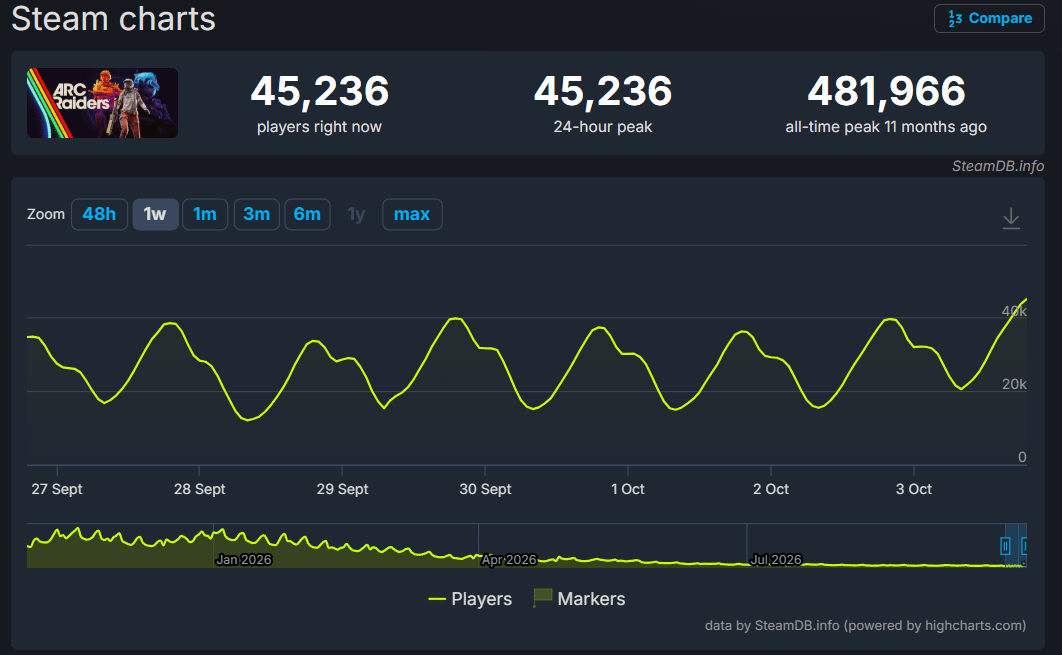
Task: Switch zoom to 1m
Action: click(x=205, y=215)
